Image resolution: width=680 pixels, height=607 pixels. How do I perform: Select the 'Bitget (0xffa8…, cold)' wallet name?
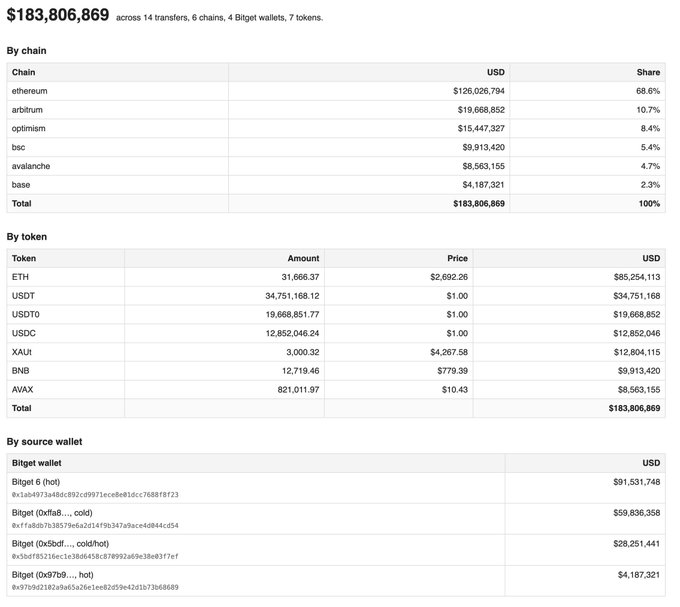point(52,513)
